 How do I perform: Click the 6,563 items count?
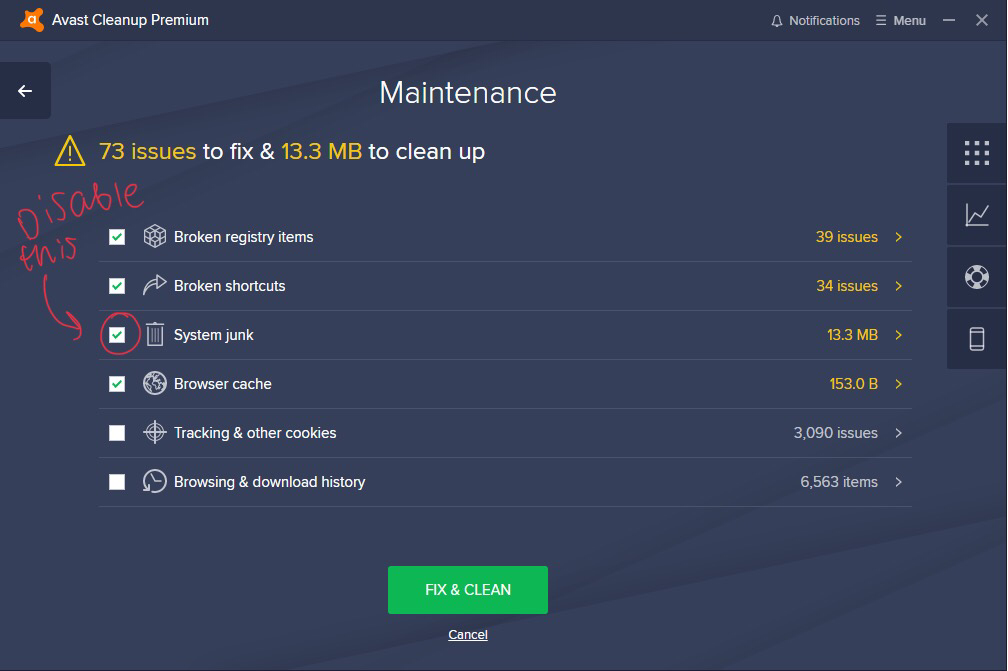(x=839, y=481)
